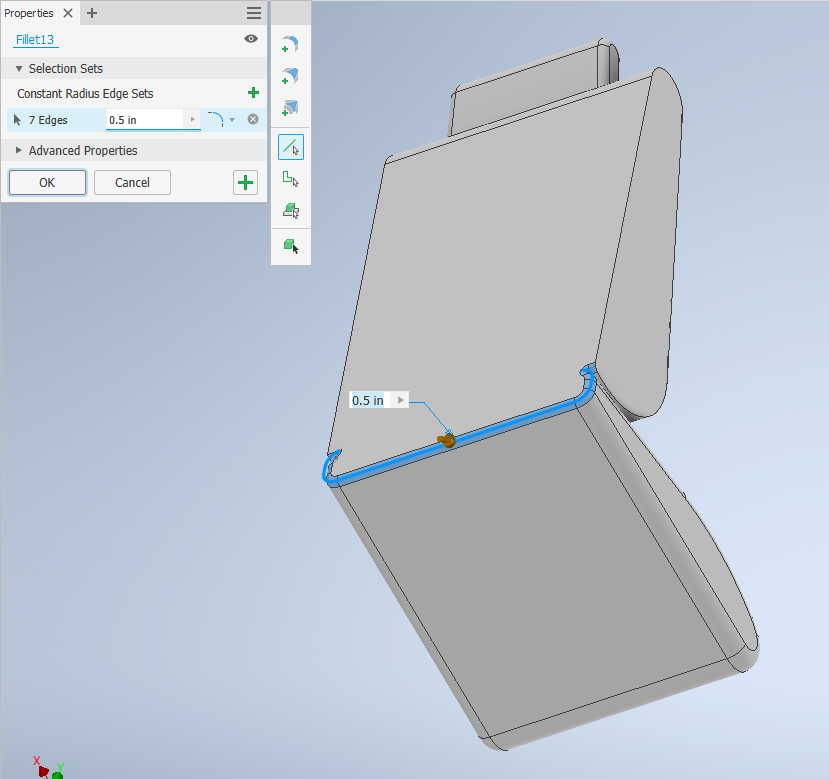The width and height of the screenshot is (829, 779).
Task: Edit the 0.5 in radius field in panel
Action: pos(145,120)
